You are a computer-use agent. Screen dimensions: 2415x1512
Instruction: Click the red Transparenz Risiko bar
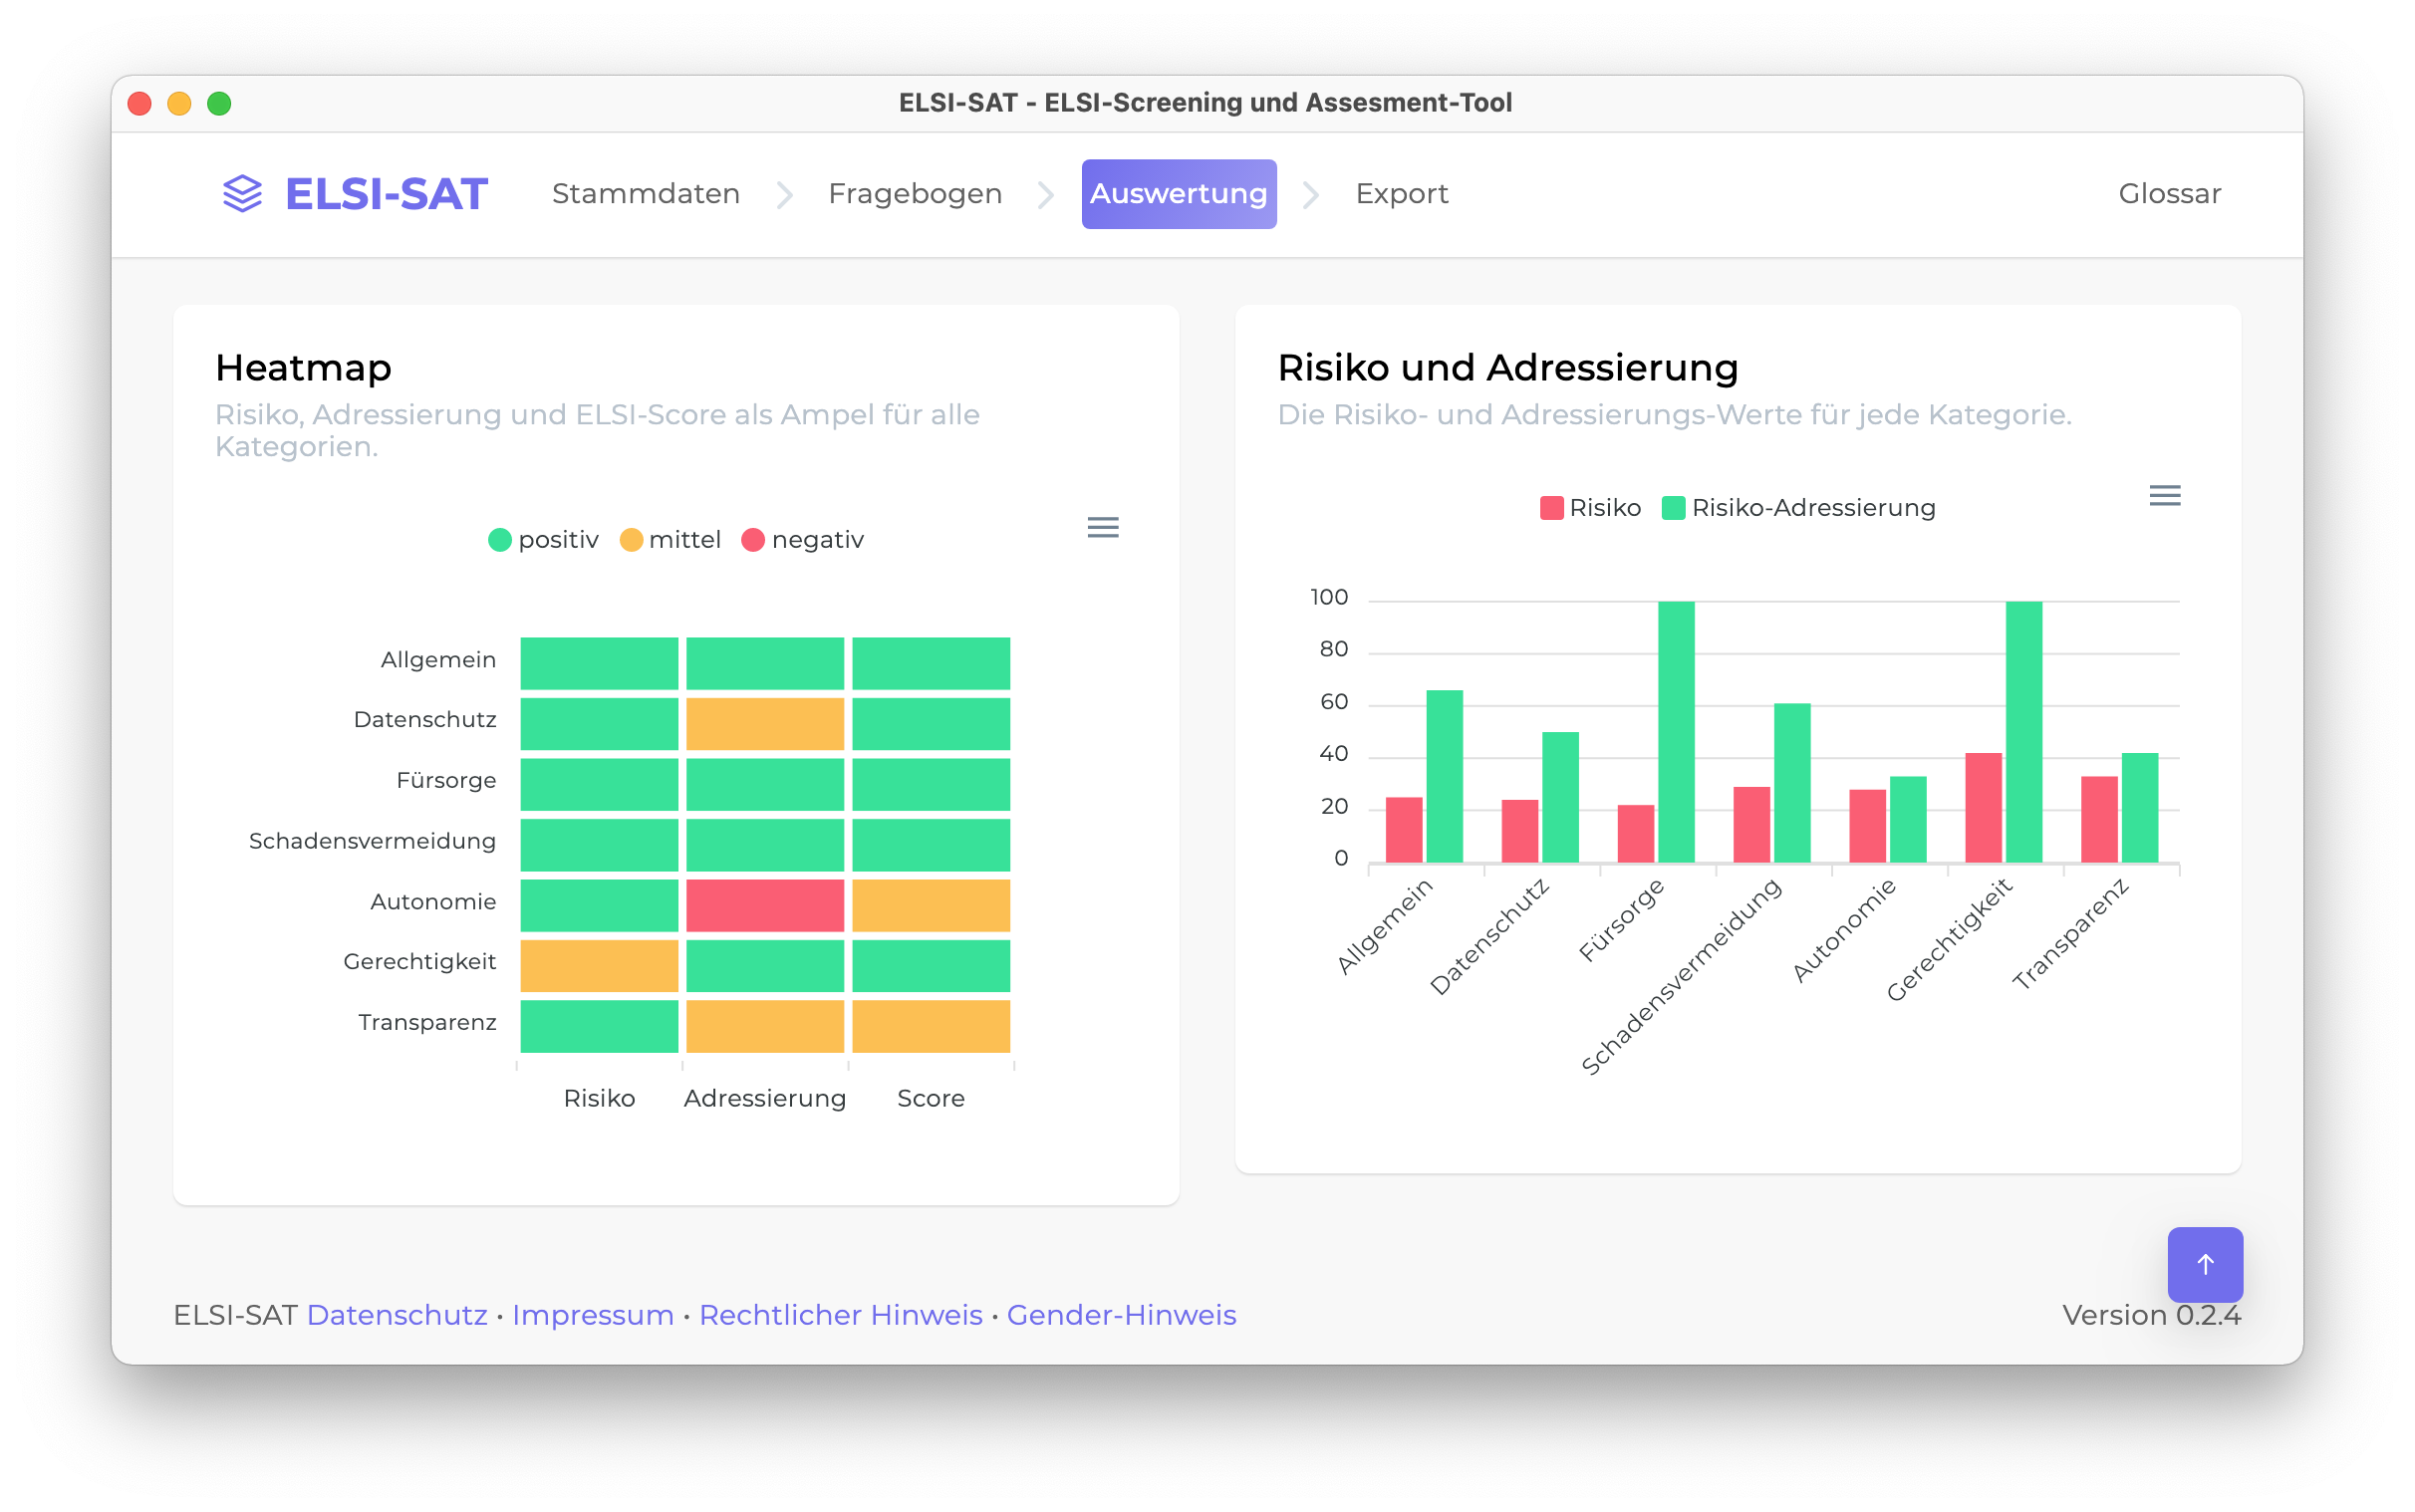tap(2099, 820)
